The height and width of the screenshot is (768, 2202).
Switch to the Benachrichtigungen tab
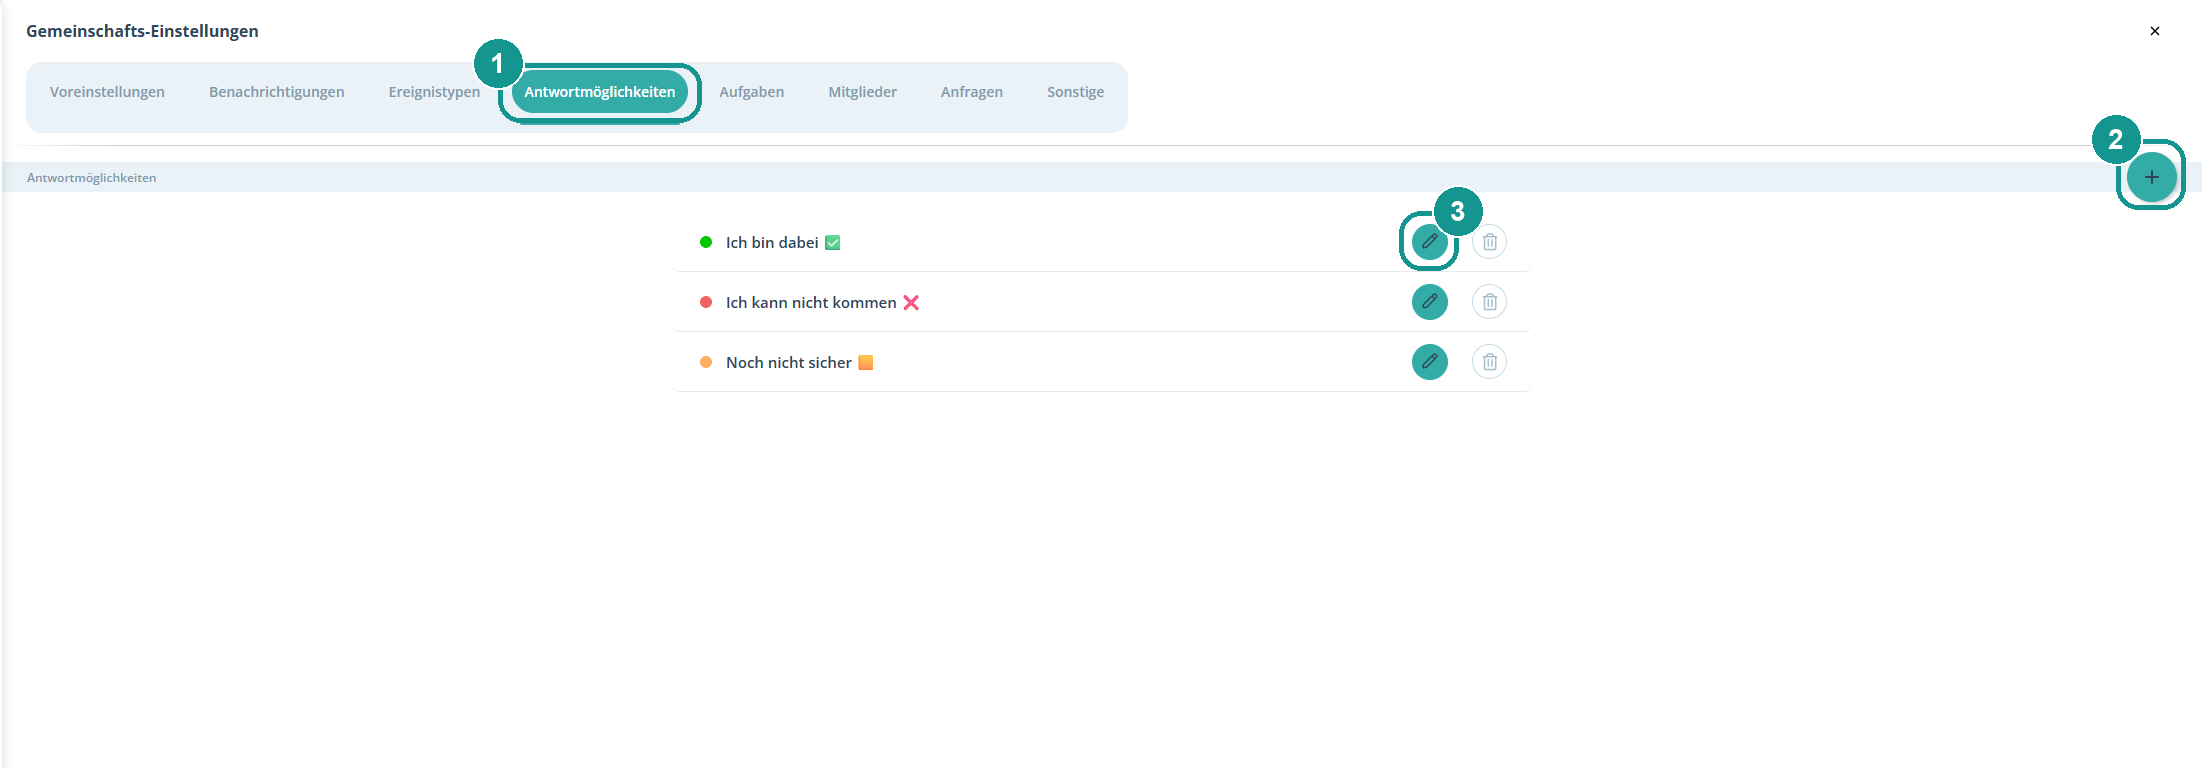[276, 92]
